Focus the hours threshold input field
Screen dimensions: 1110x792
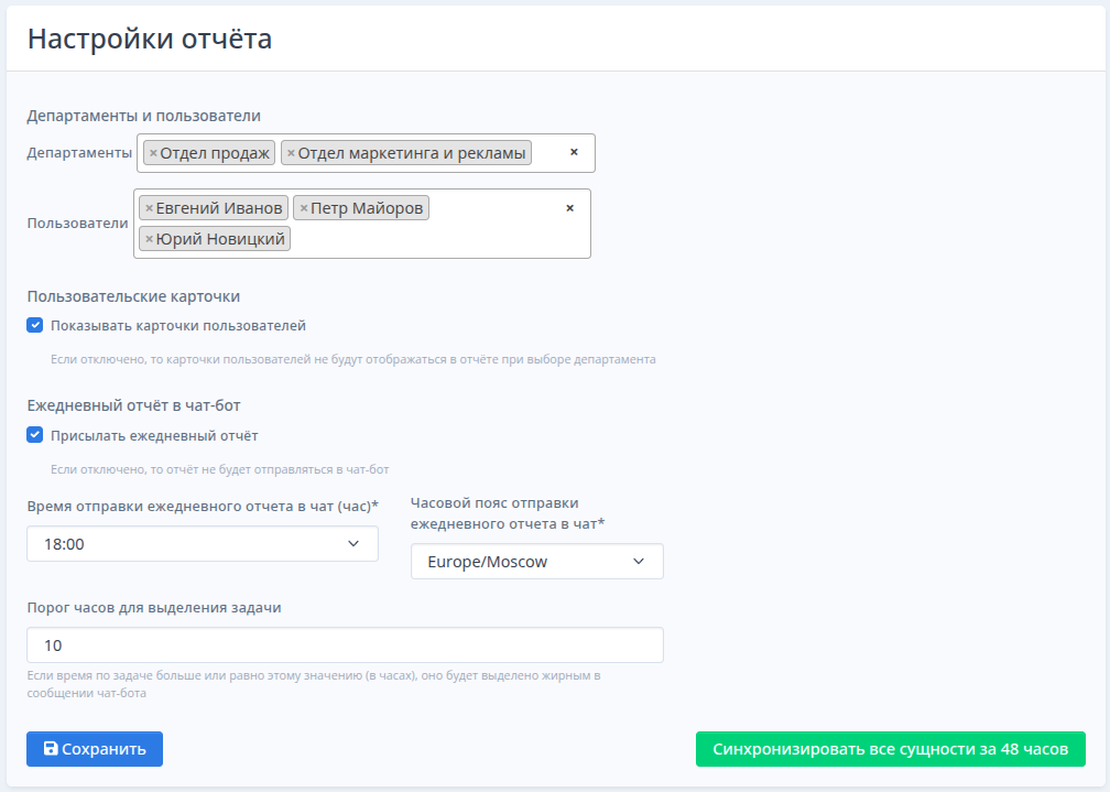point(345,645)
